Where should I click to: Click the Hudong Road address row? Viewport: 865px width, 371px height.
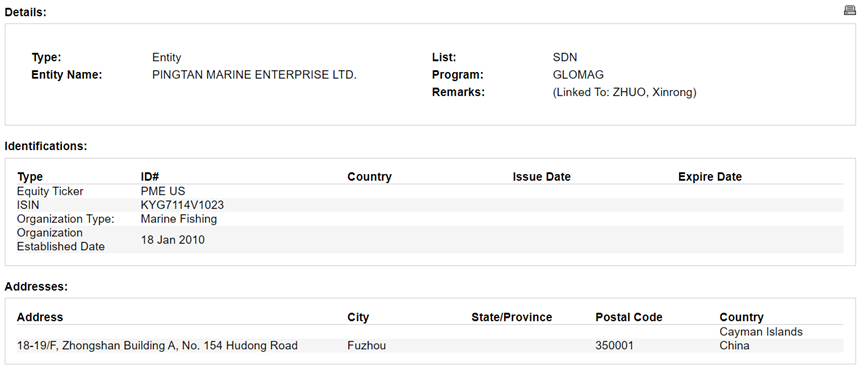click(x=430, y=346)
